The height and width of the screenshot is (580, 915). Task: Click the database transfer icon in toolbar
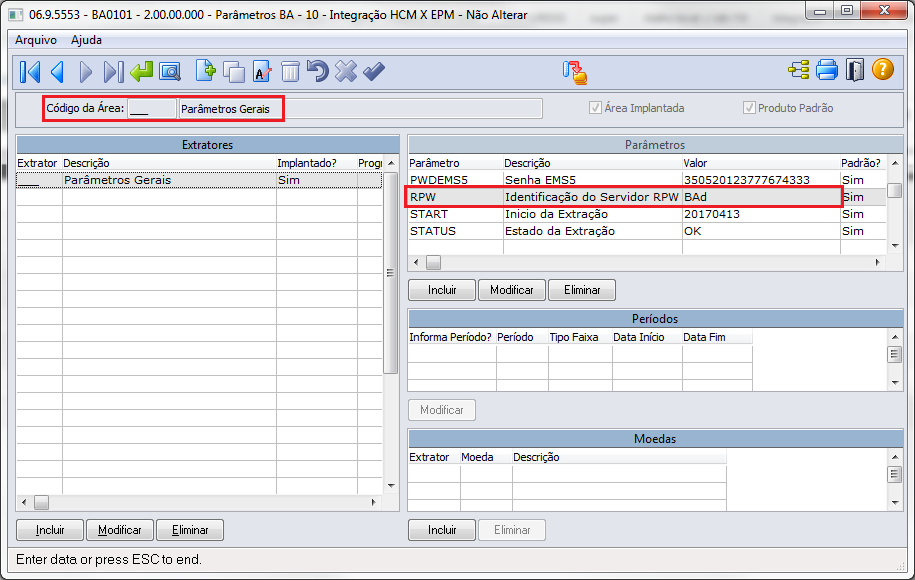[x=575, y=72]
